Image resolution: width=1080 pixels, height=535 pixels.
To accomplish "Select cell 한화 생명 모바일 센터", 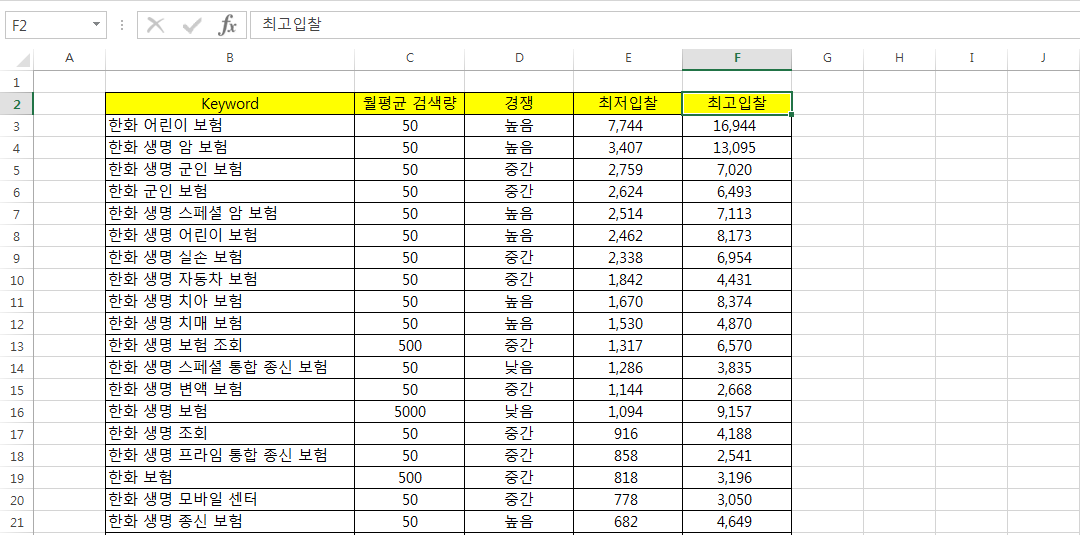I will pos(230,500).
